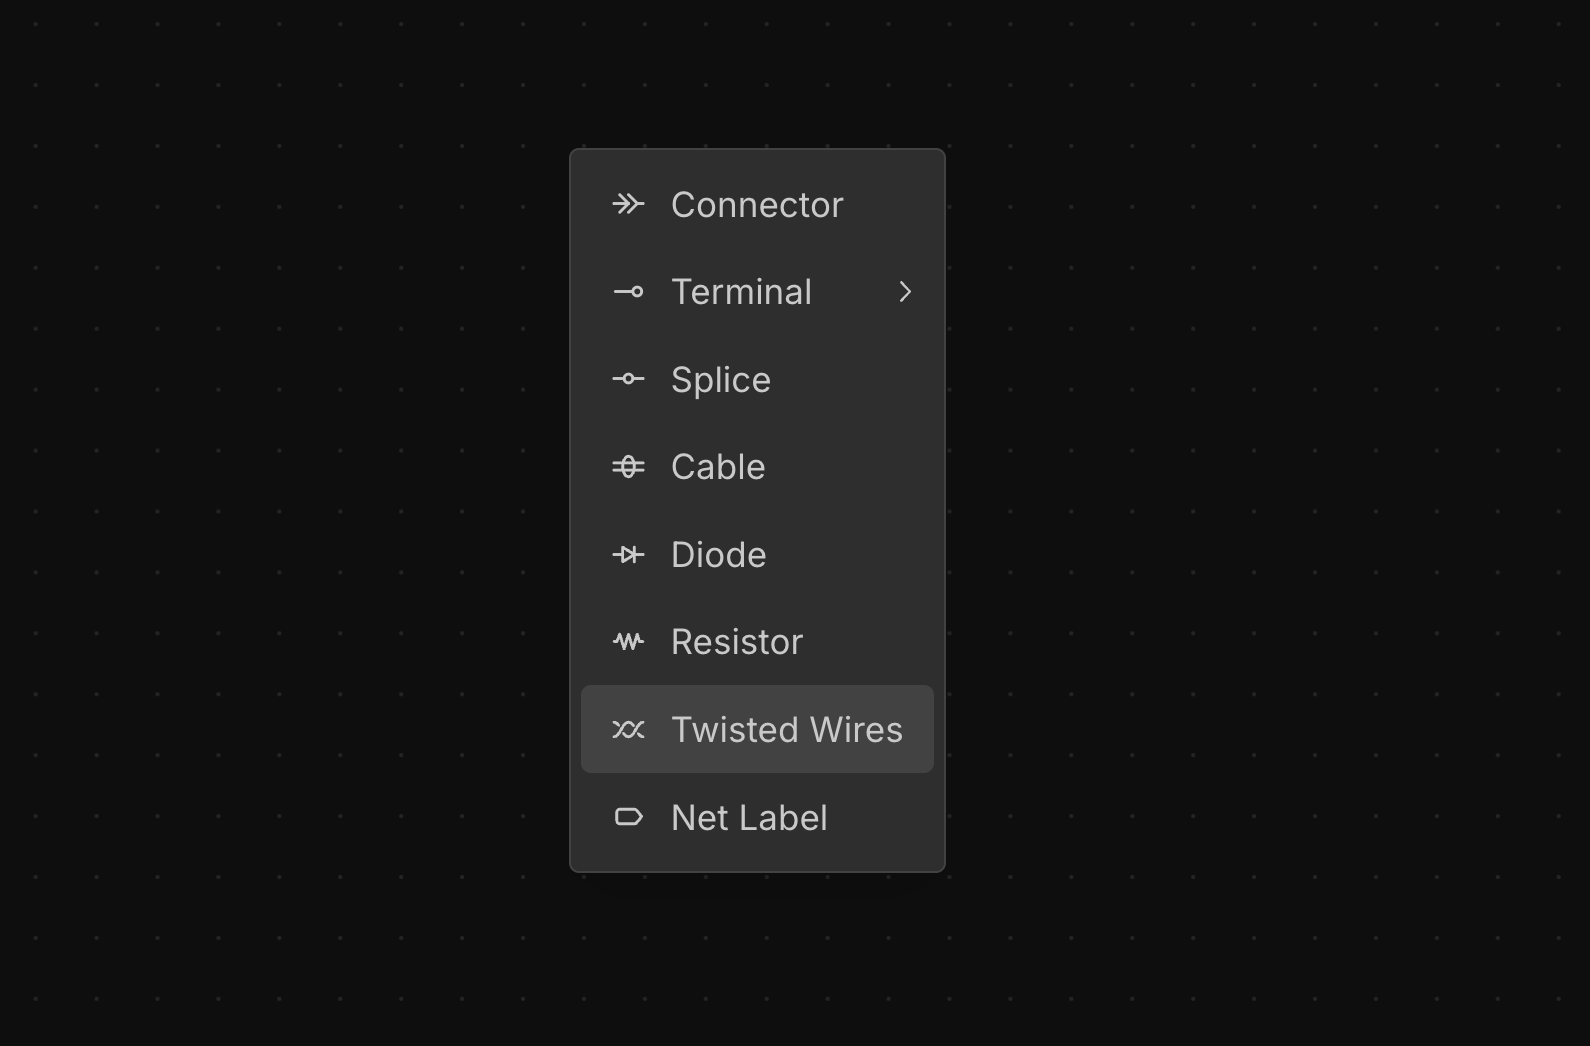
Task: Pick the Diode menu label
Action: click(x=718, y=555)
